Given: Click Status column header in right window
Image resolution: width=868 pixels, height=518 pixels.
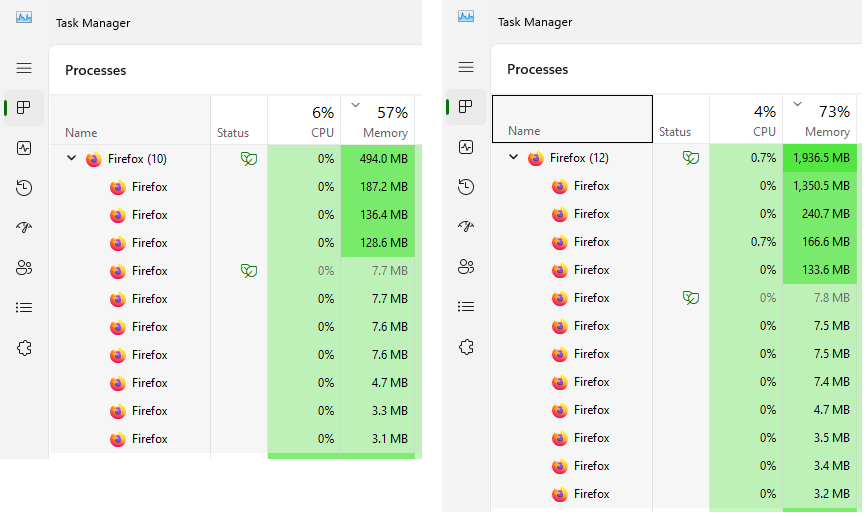Looking at the screenshot, I should coord(675,131).
